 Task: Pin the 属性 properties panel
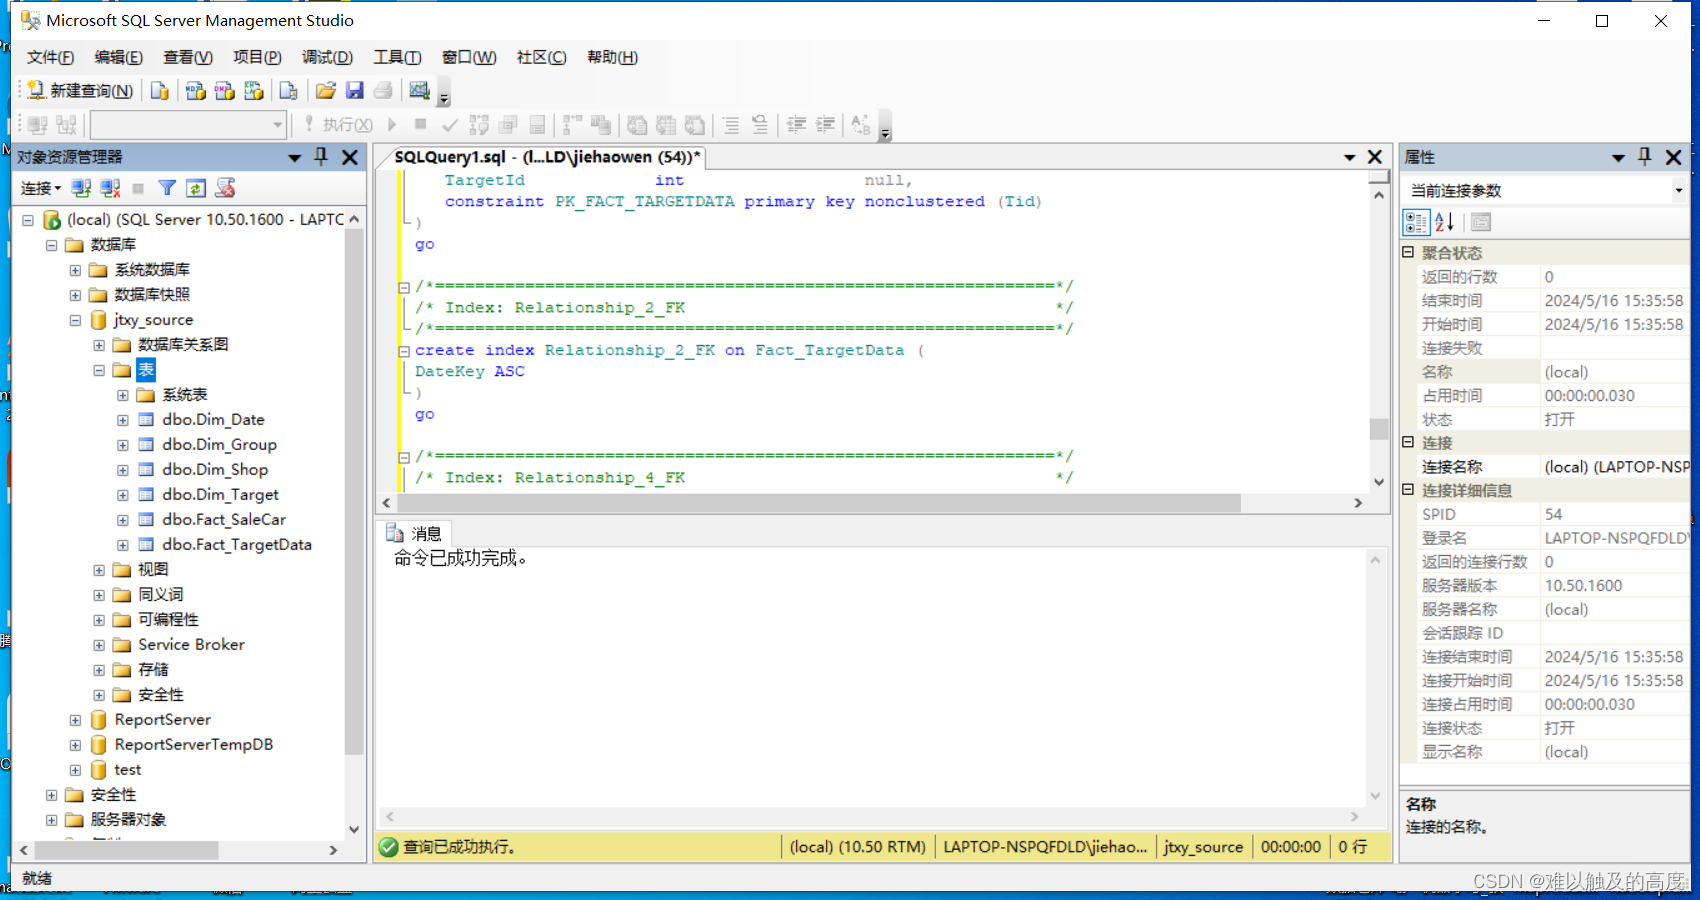coord(1645,157)
